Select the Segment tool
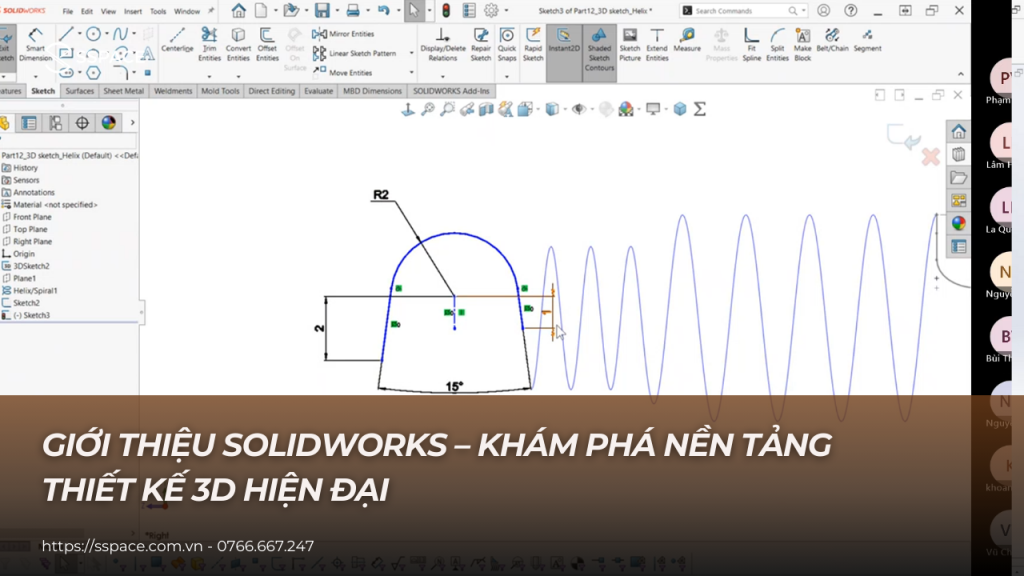1024x576 pixels. (x=867, y=40)
